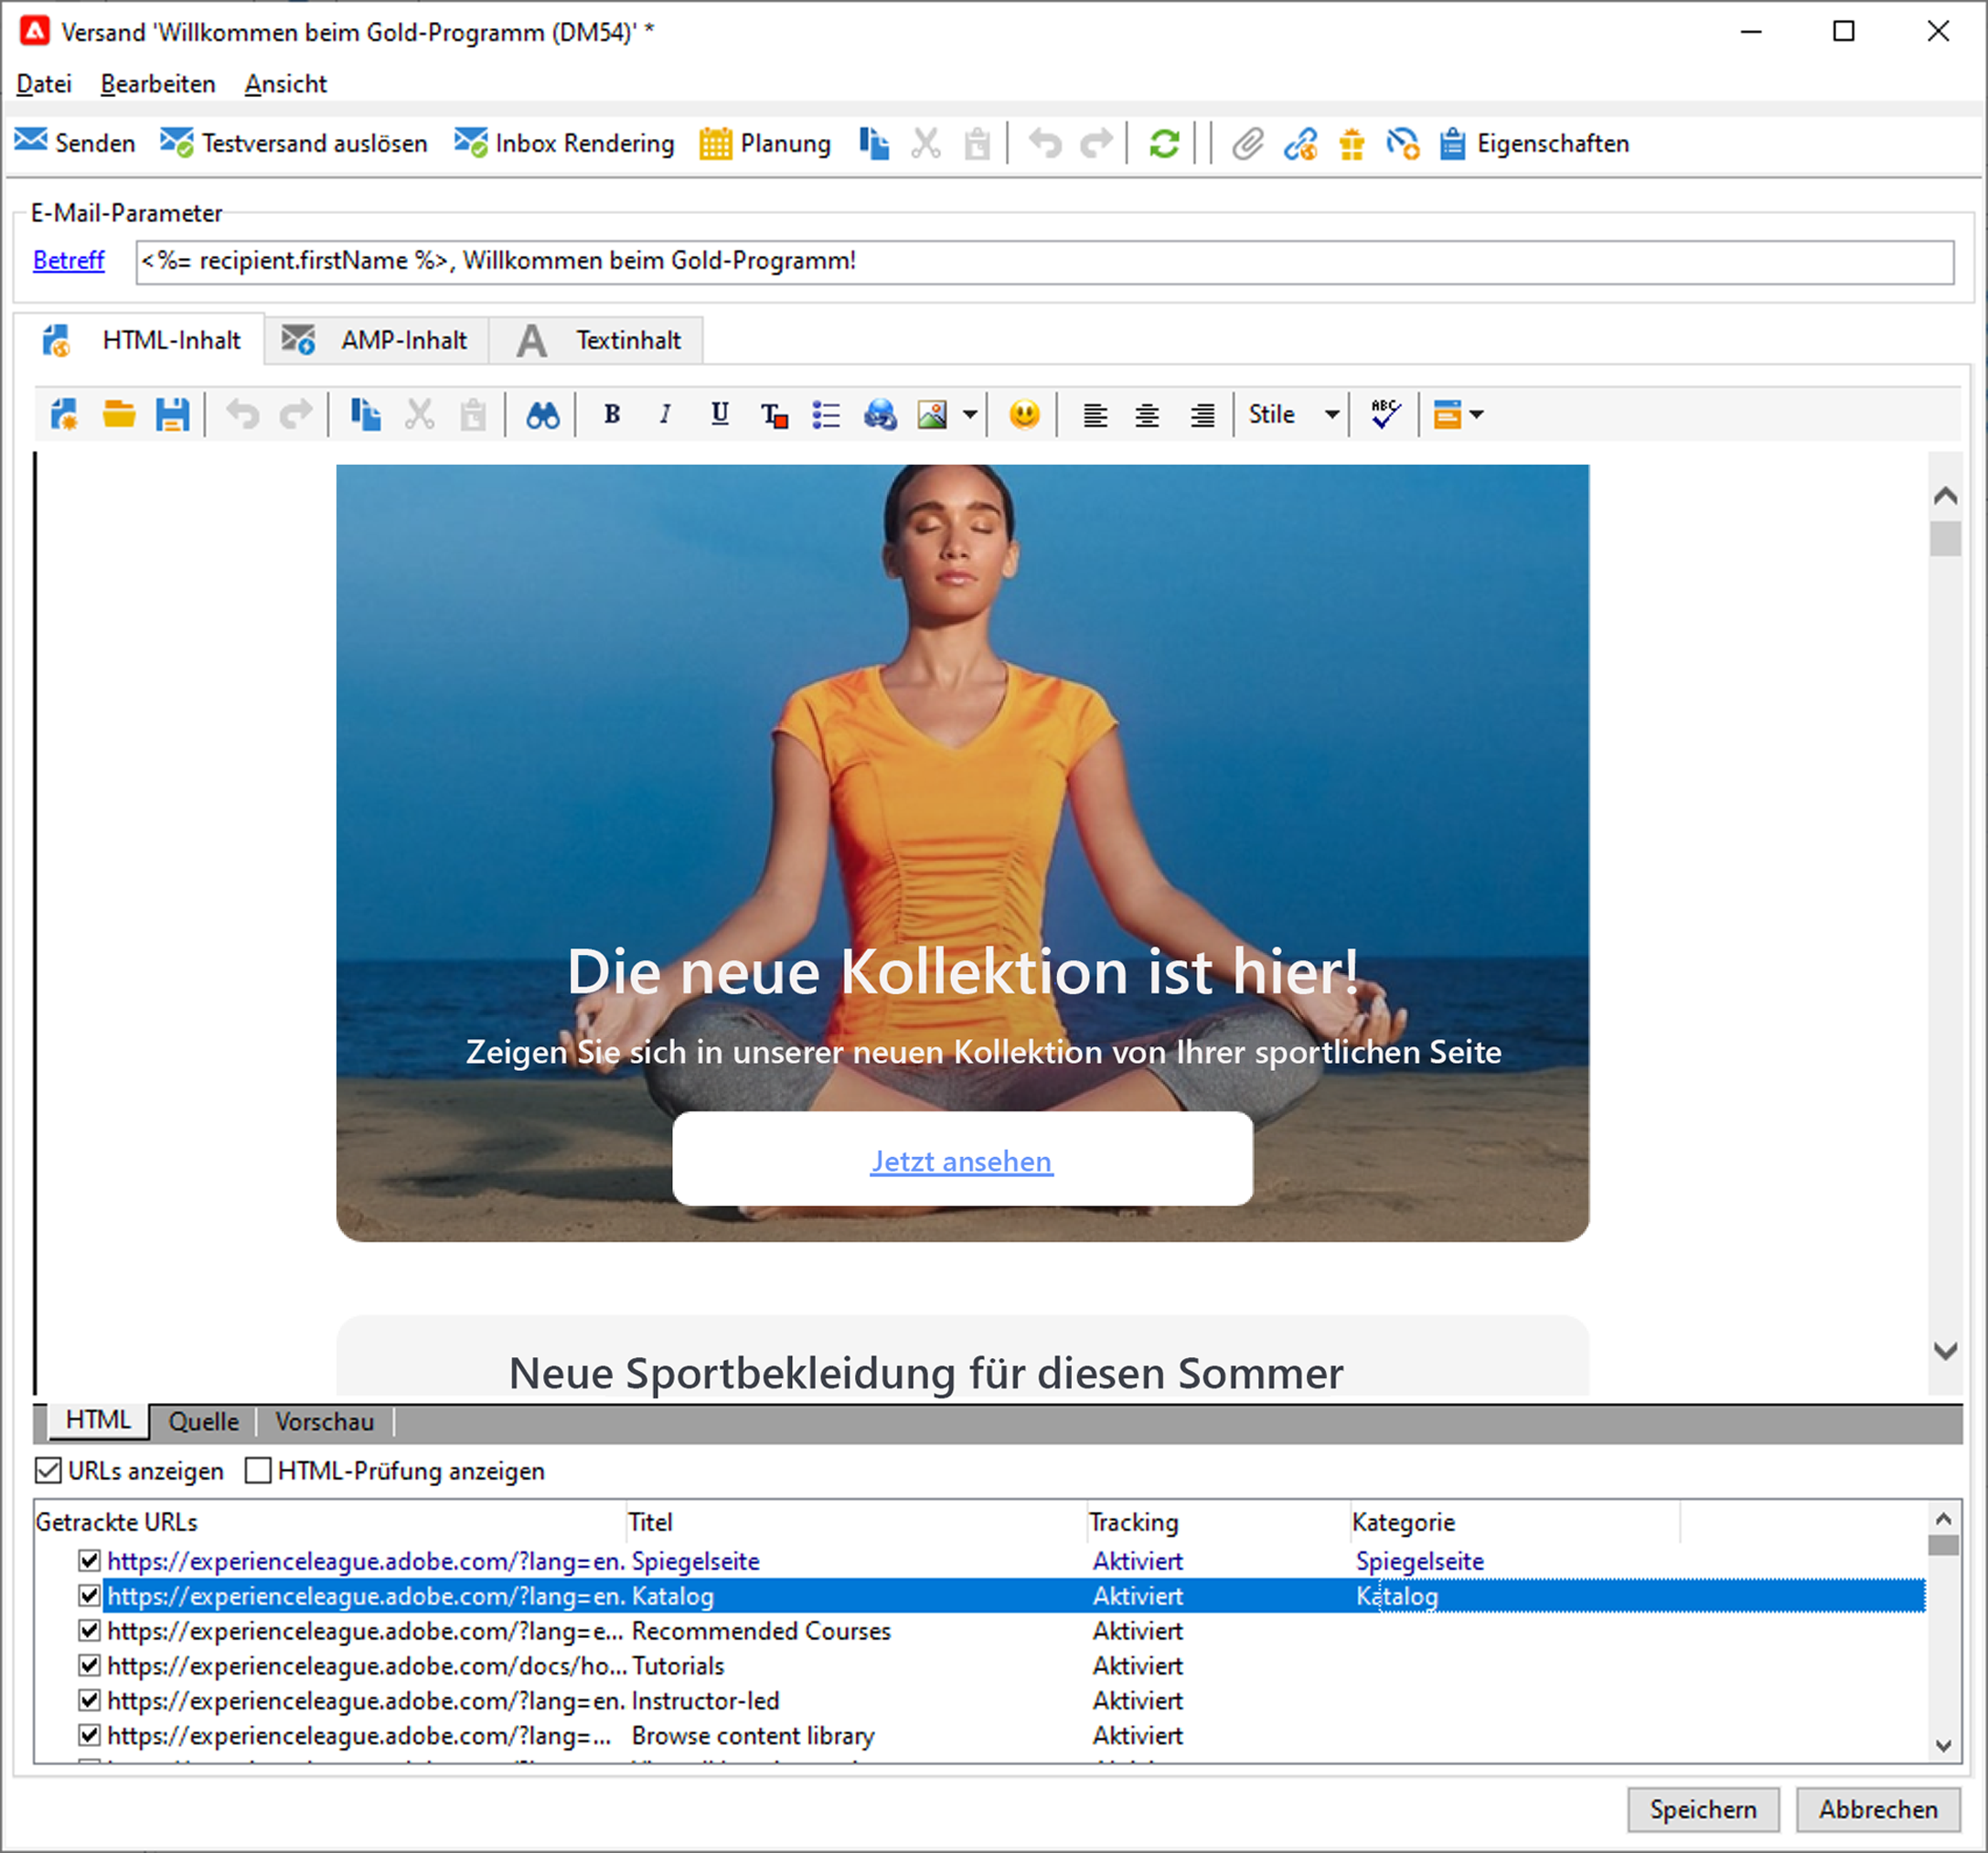Insert an emoticon via the smiley icon

pyautogui.click(x=1024, y=414)
